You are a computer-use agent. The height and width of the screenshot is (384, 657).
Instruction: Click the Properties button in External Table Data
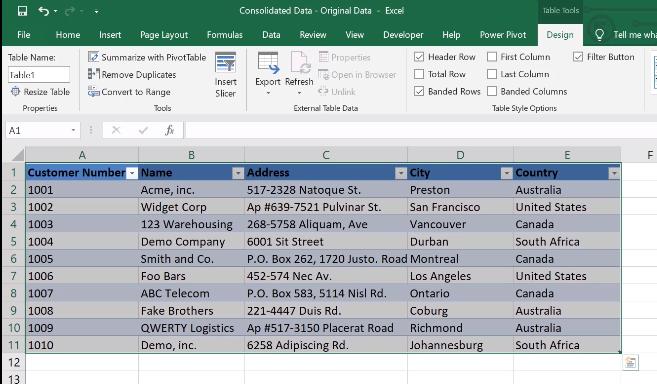coord(344,57)
